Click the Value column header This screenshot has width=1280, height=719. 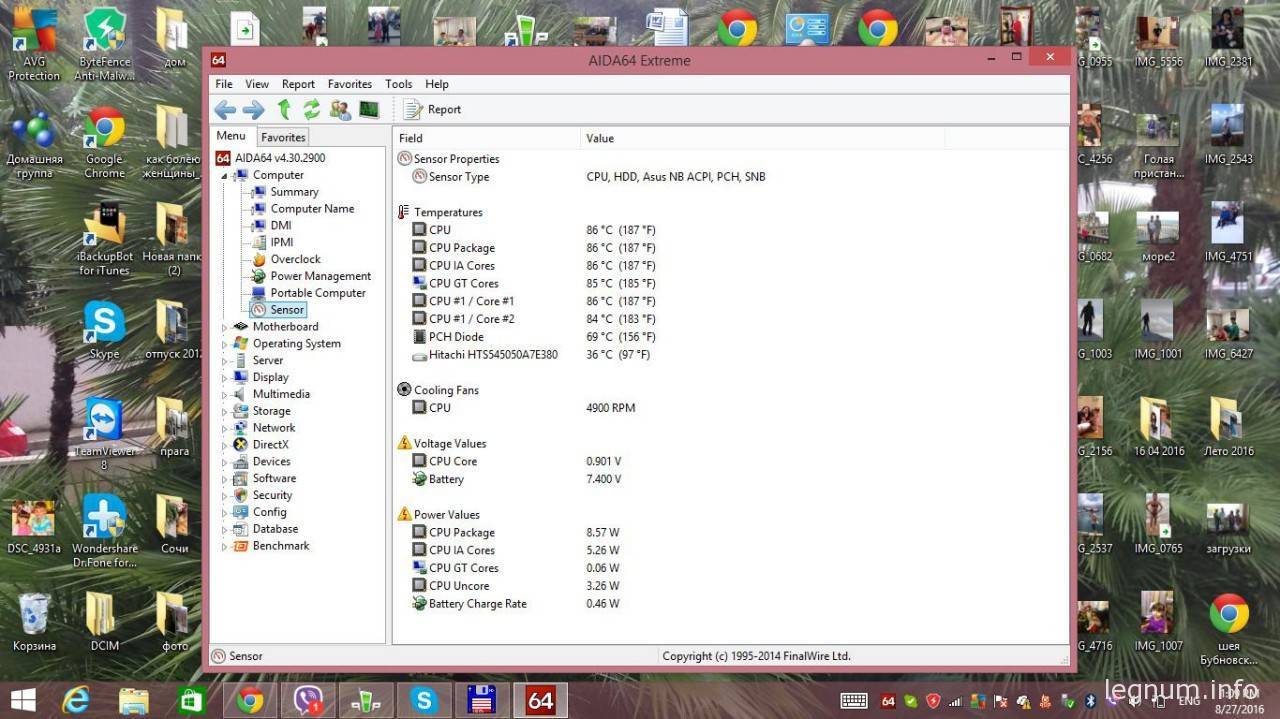point(600,138)
